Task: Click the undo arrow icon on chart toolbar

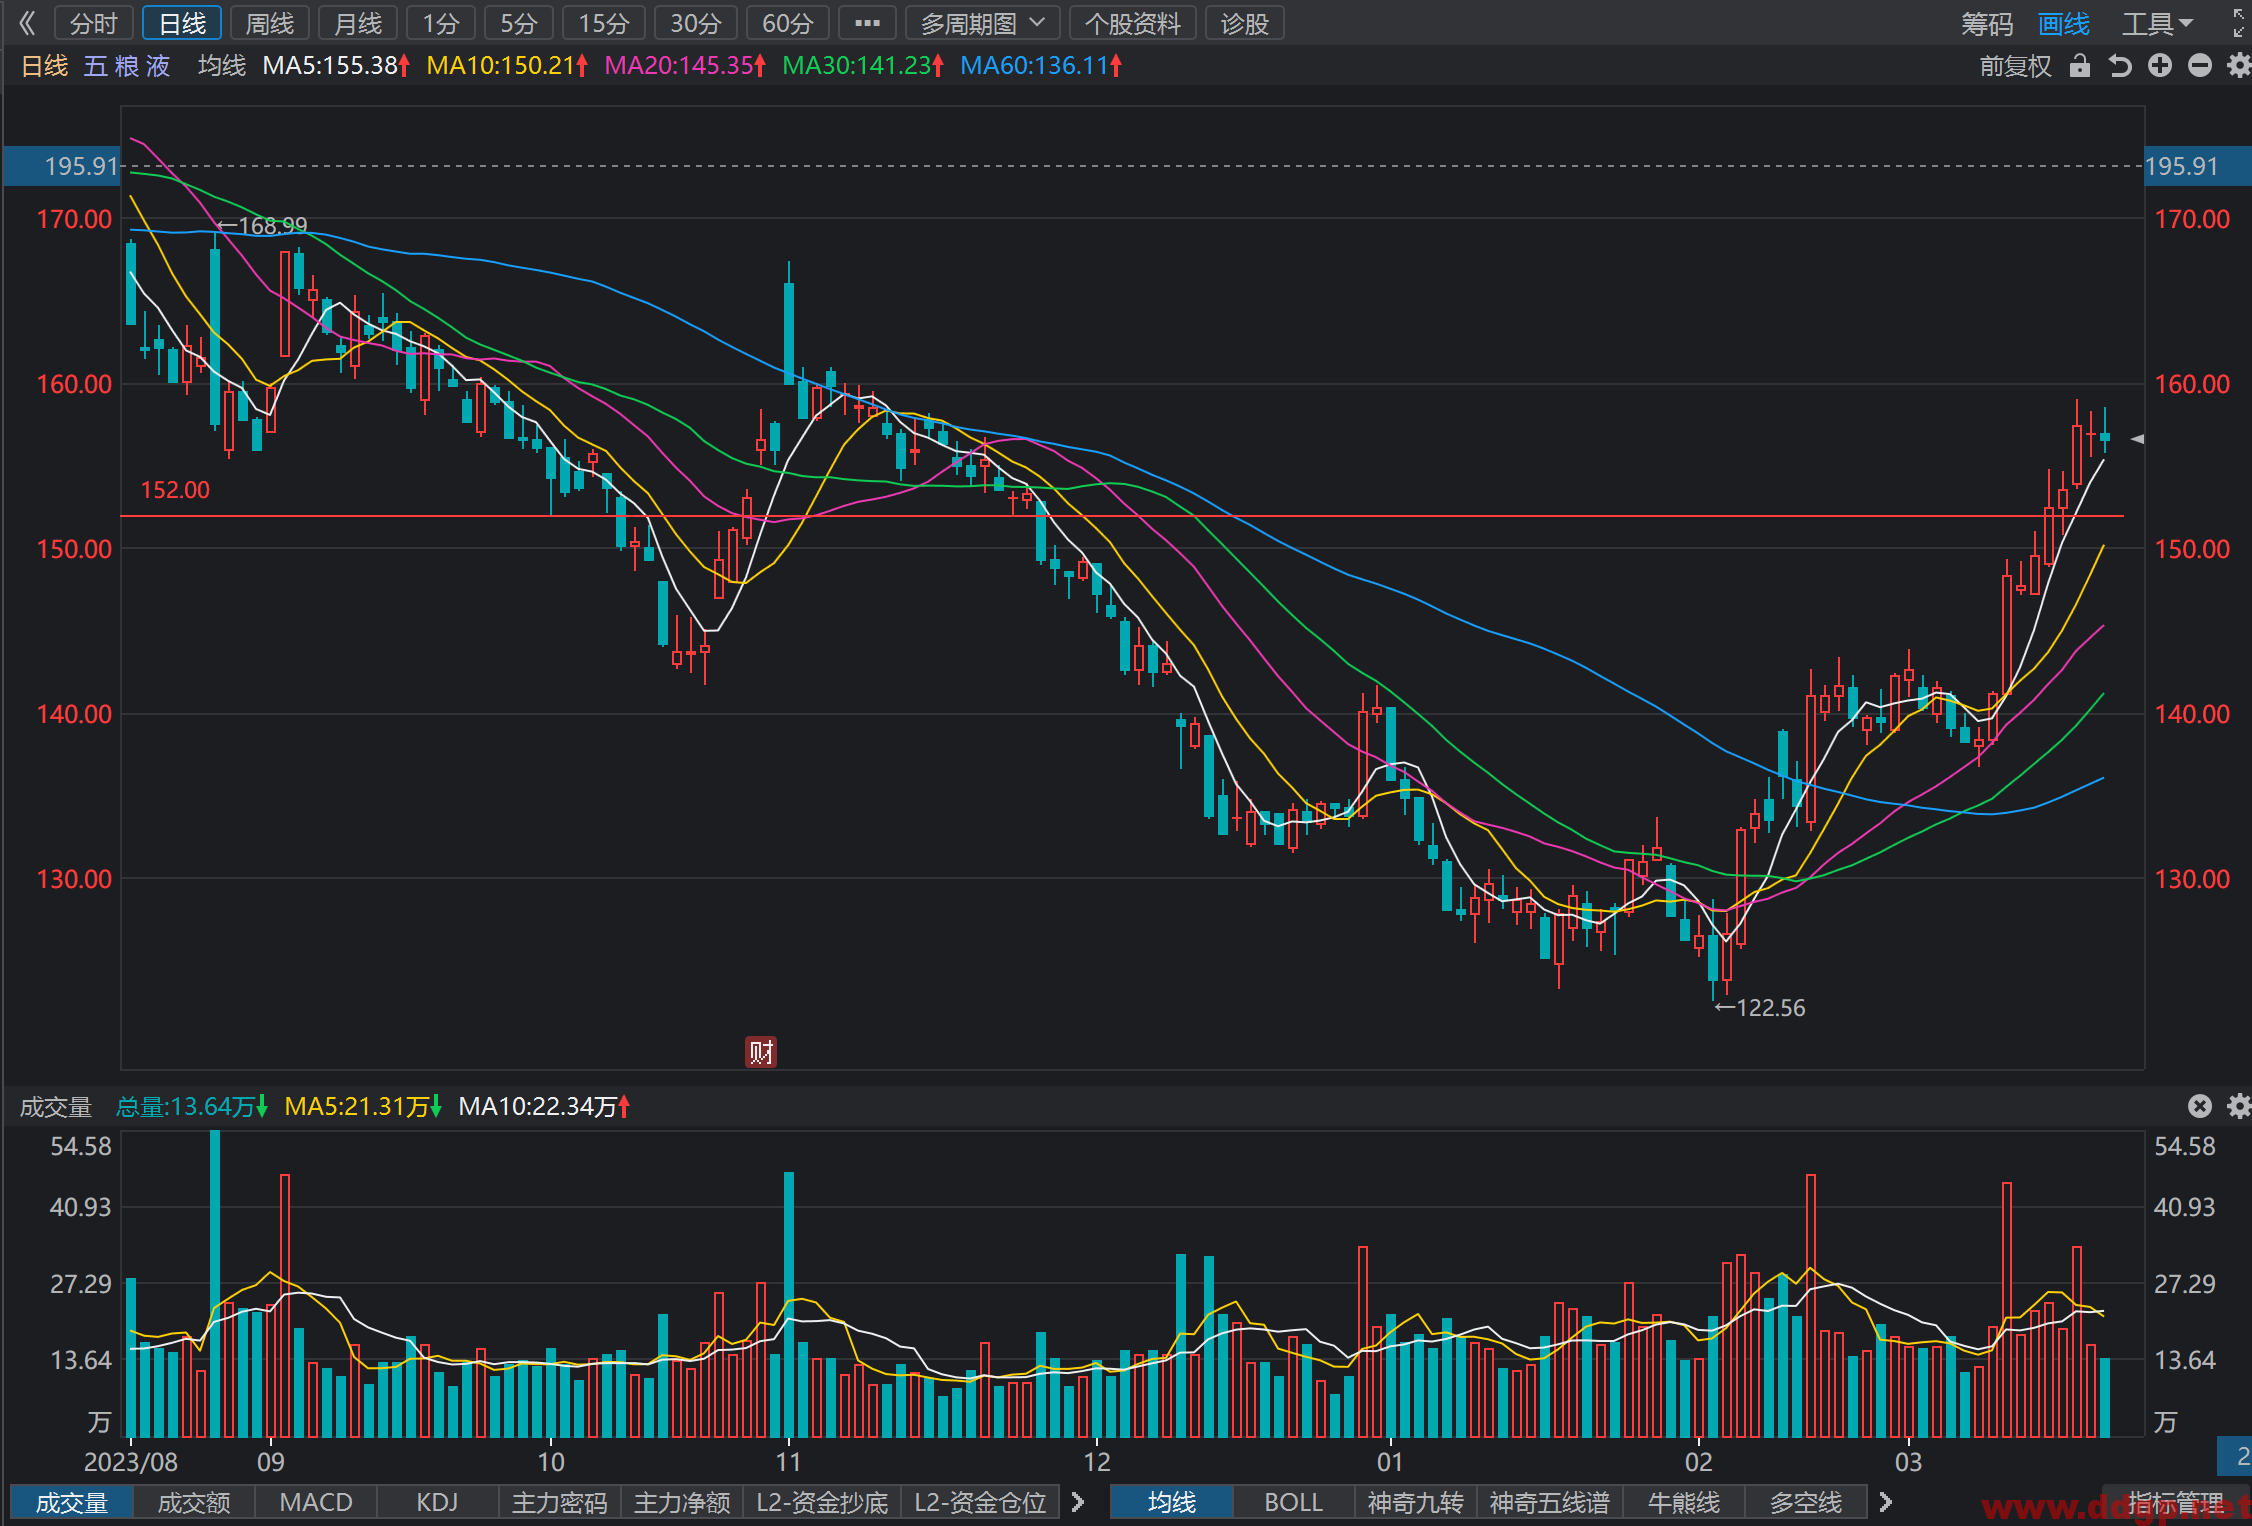Action: click(x=2120, y=66)
